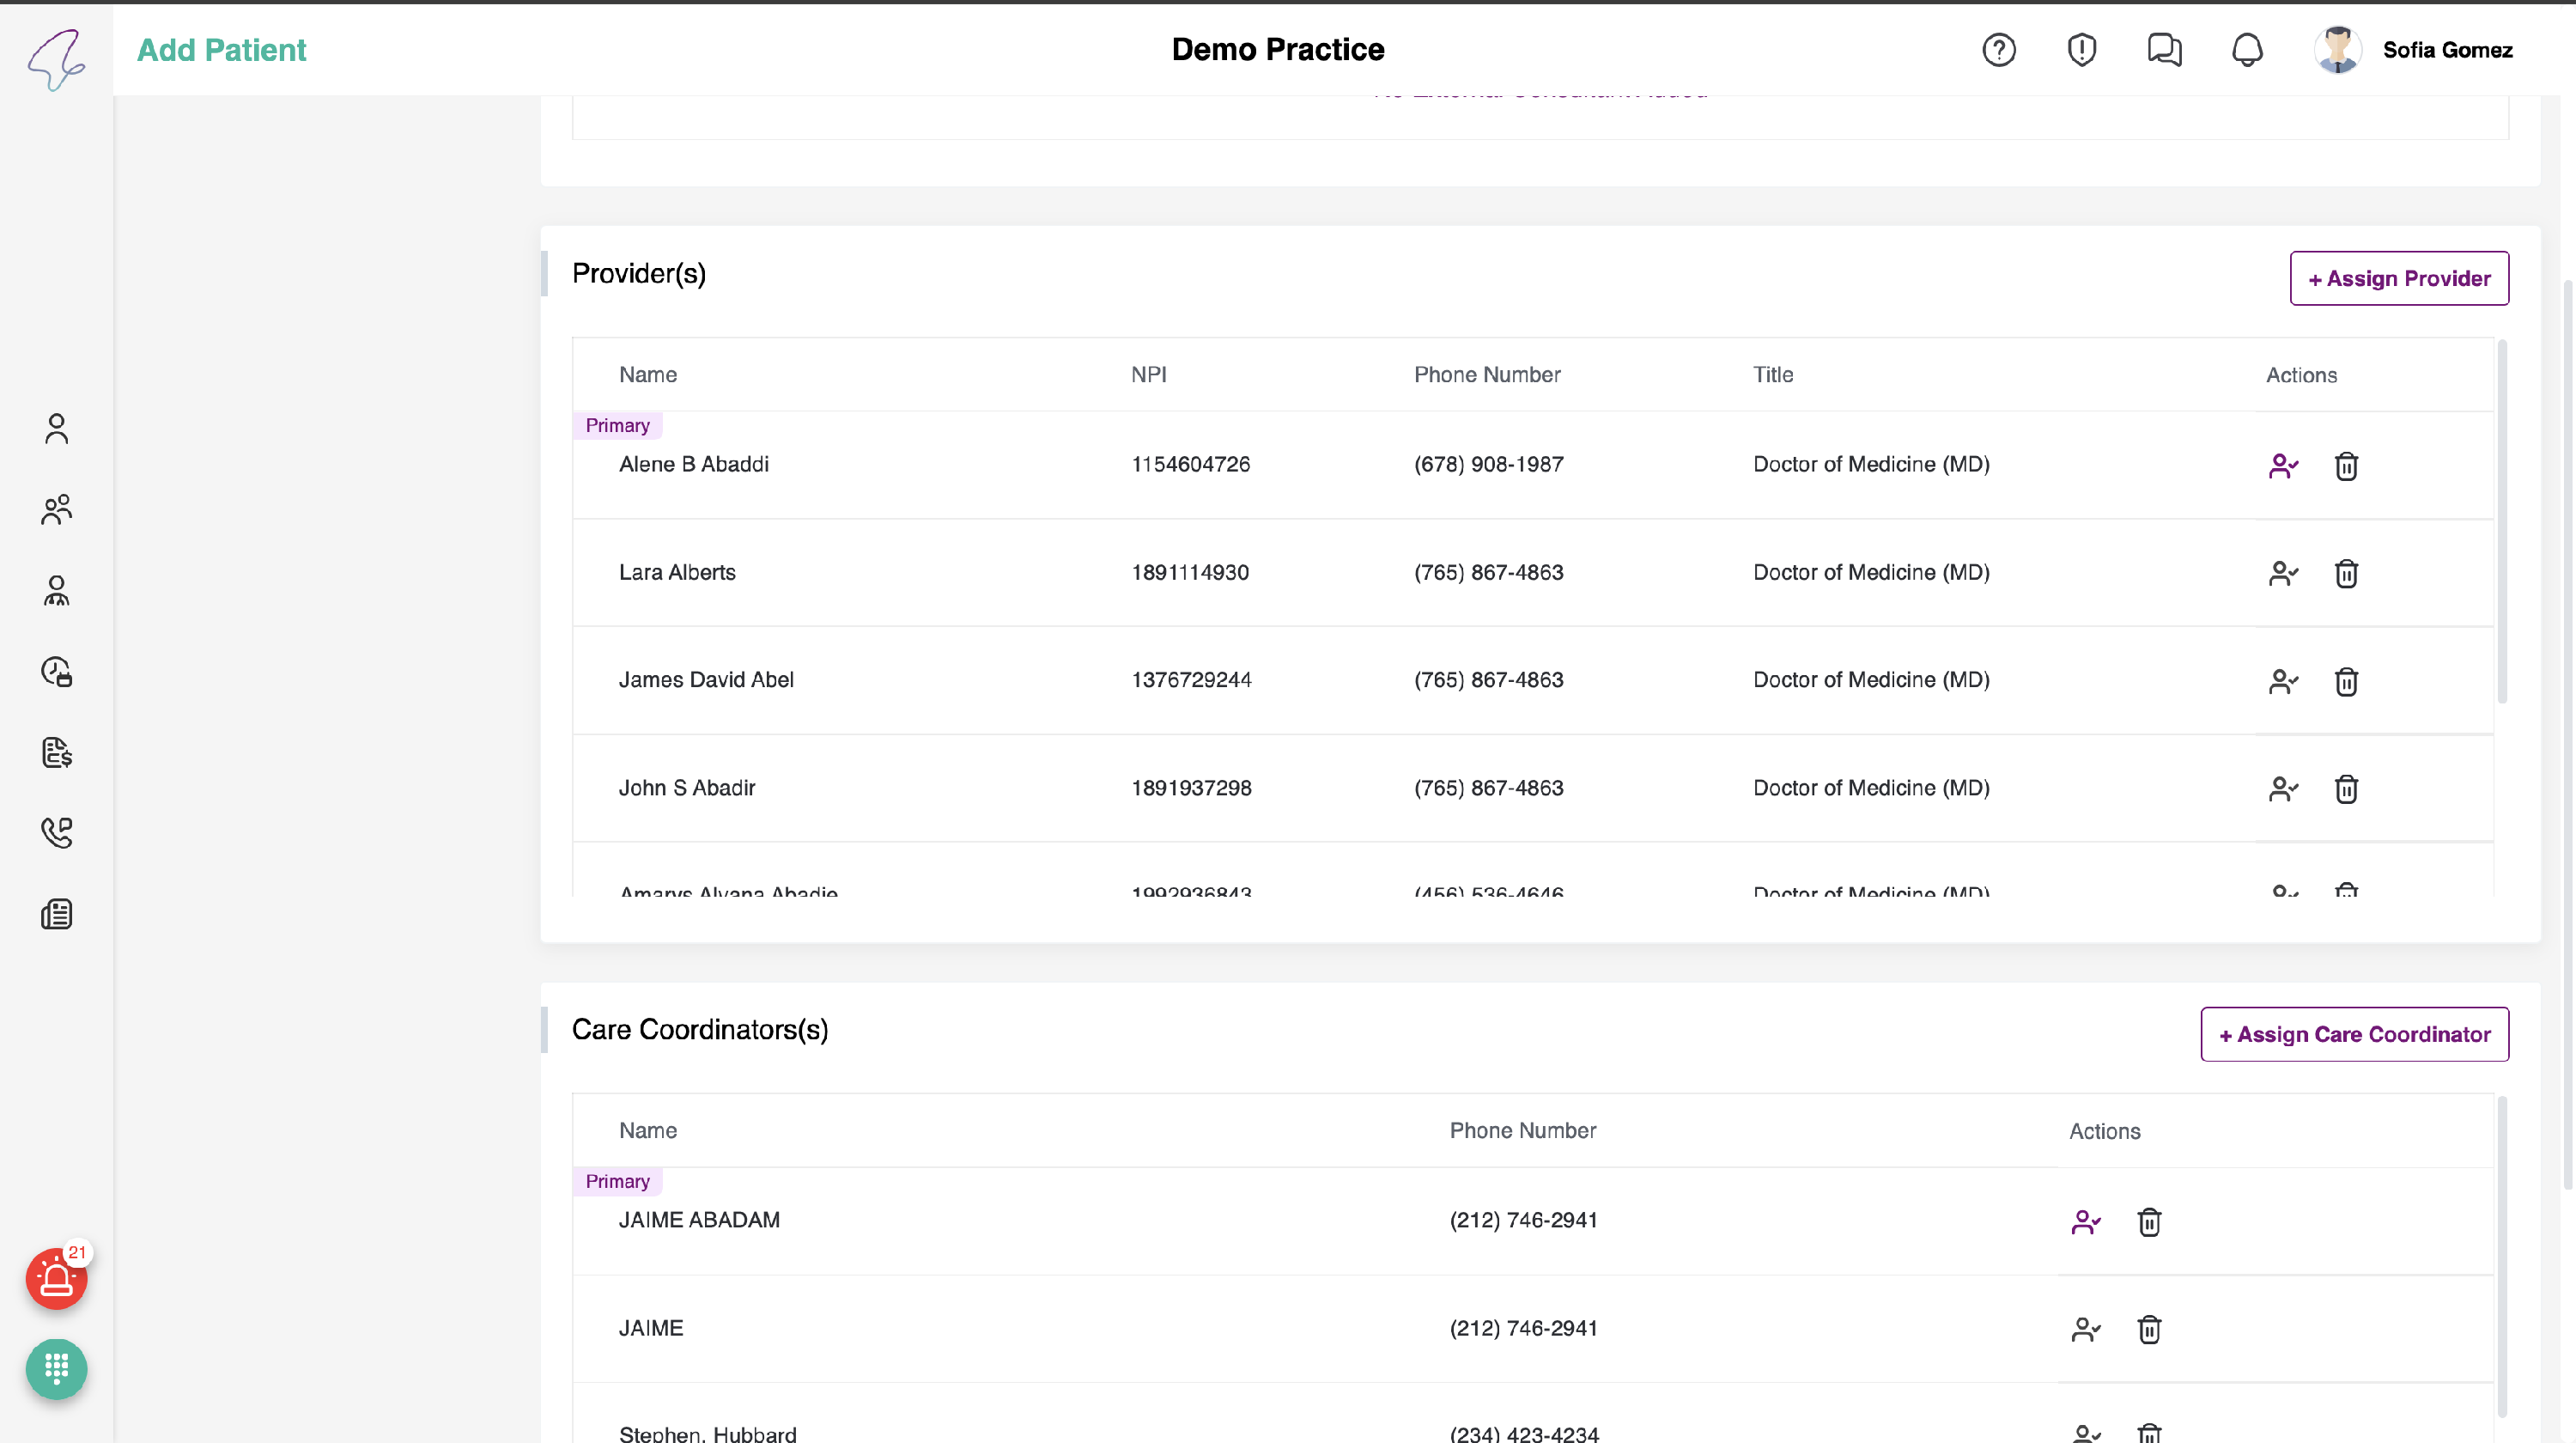Open the billing invoice sidebar icon
The height and width of the screenshot is (1443, 2576).
(57, 752)
